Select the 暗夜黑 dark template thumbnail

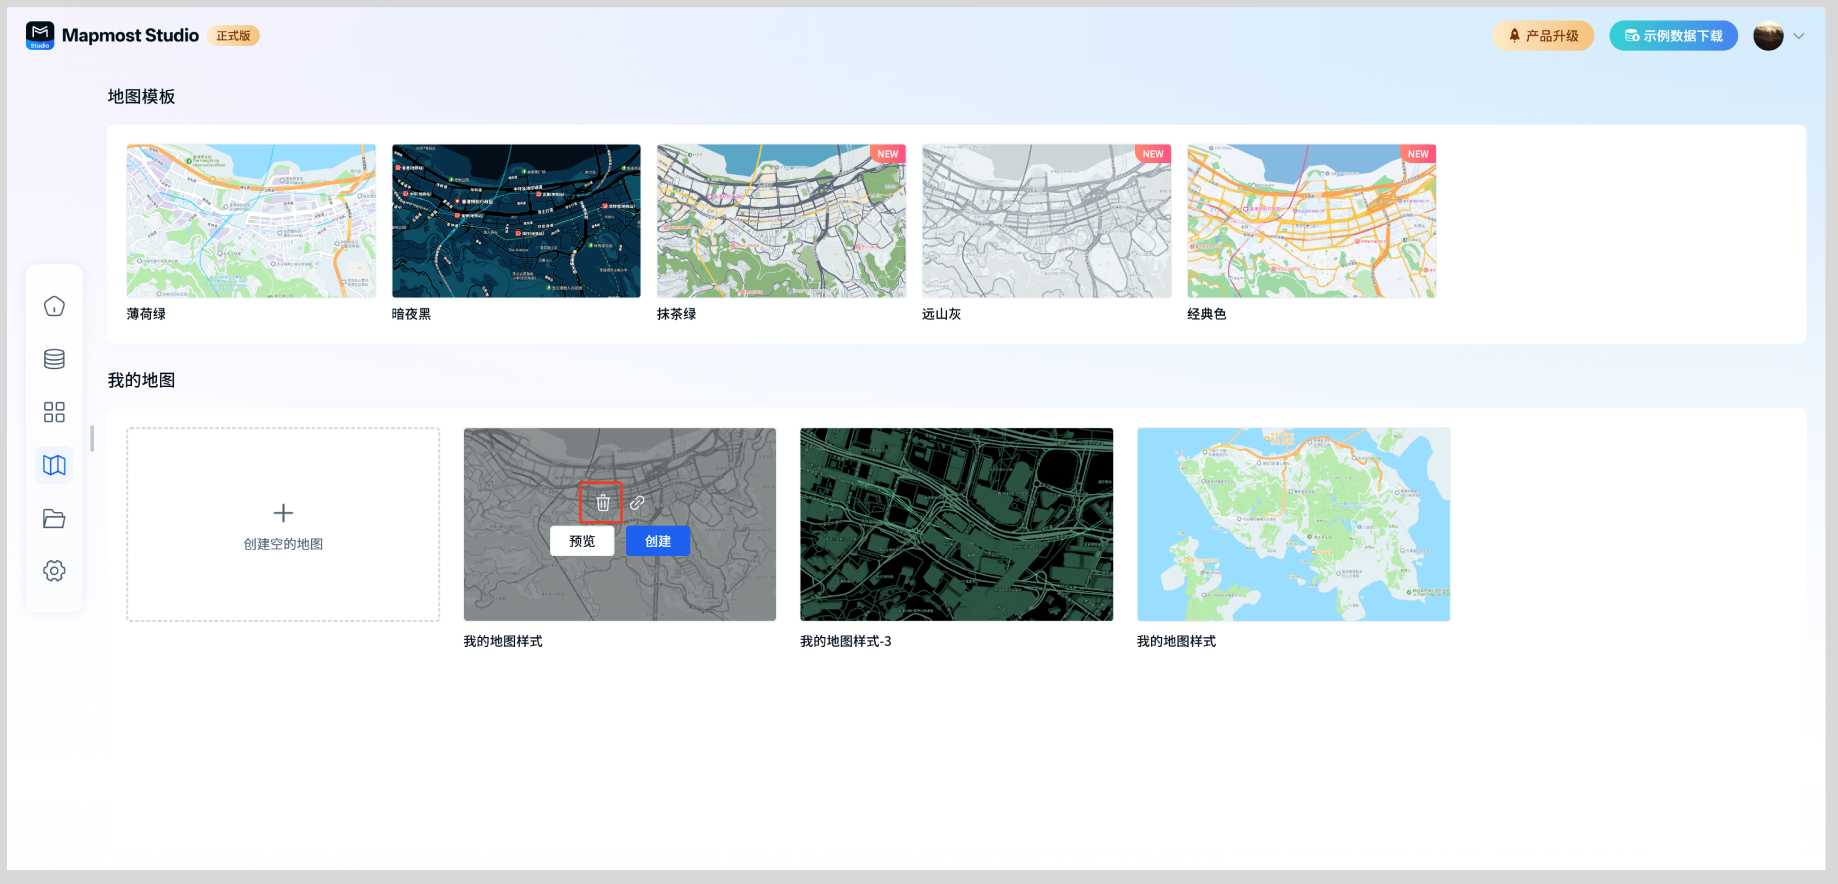pos(516,221)
